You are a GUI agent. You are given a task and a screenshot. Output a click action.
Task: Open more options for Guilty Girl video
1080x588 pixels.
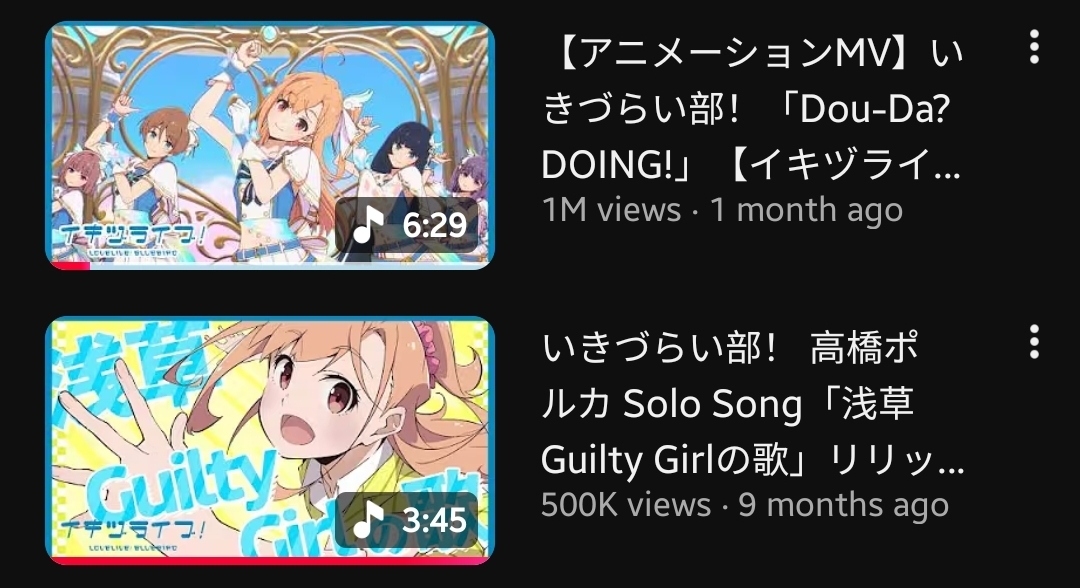point(1033,342)
